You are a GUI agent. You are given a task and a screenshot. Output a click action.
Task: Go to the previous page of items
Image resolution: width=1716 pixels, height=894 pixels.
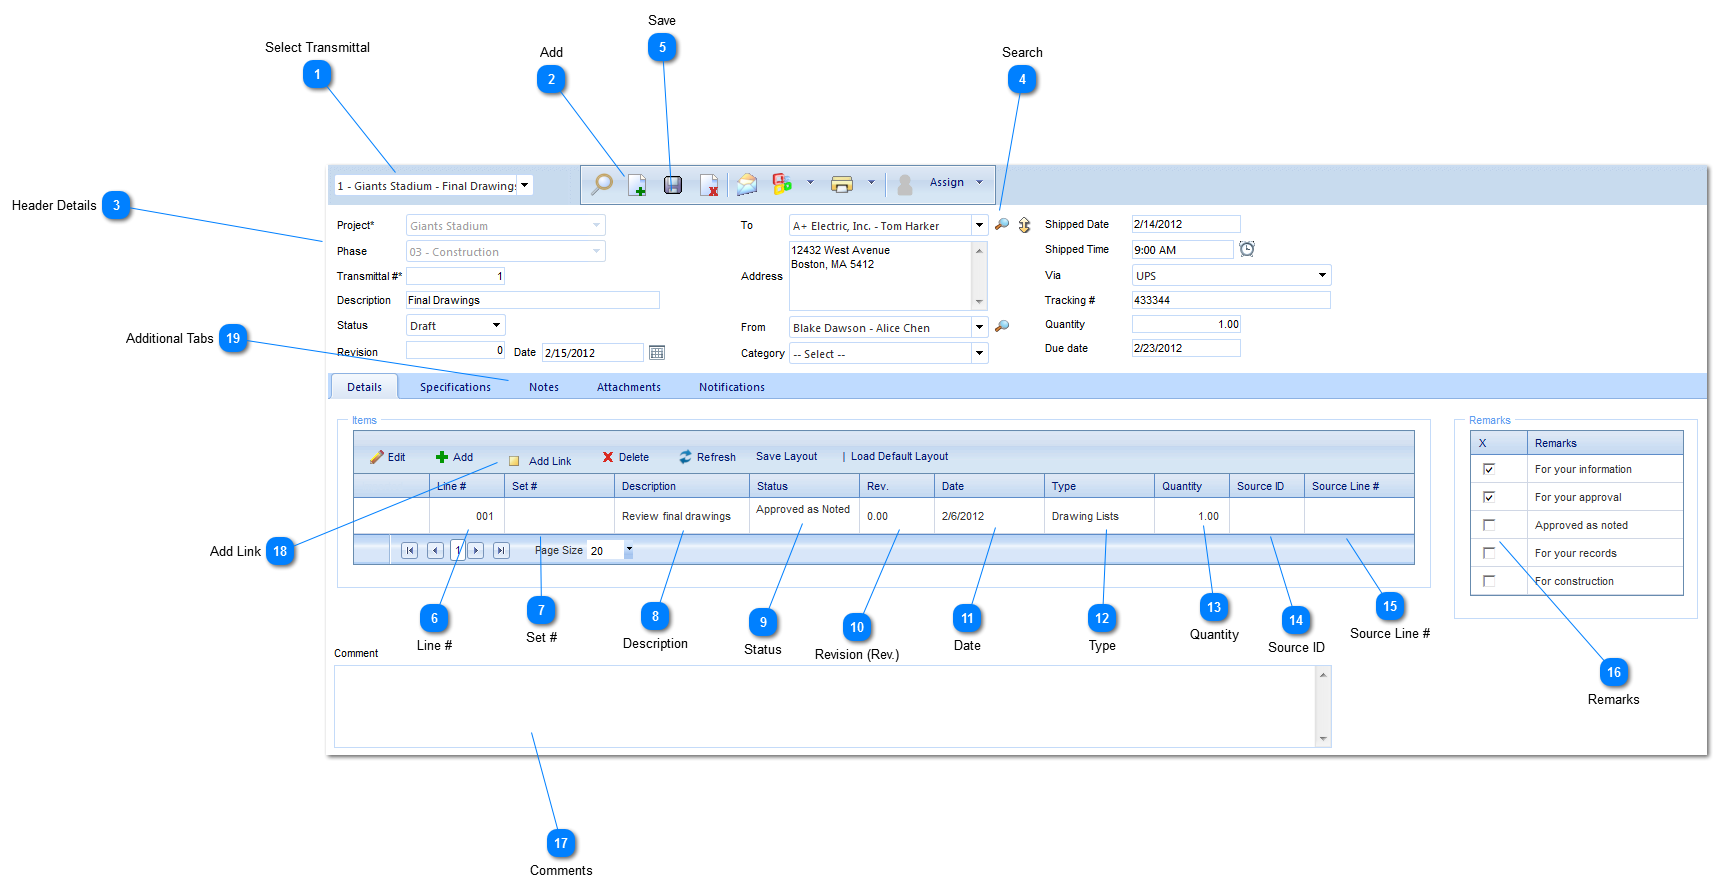click(x=435, y=550)
